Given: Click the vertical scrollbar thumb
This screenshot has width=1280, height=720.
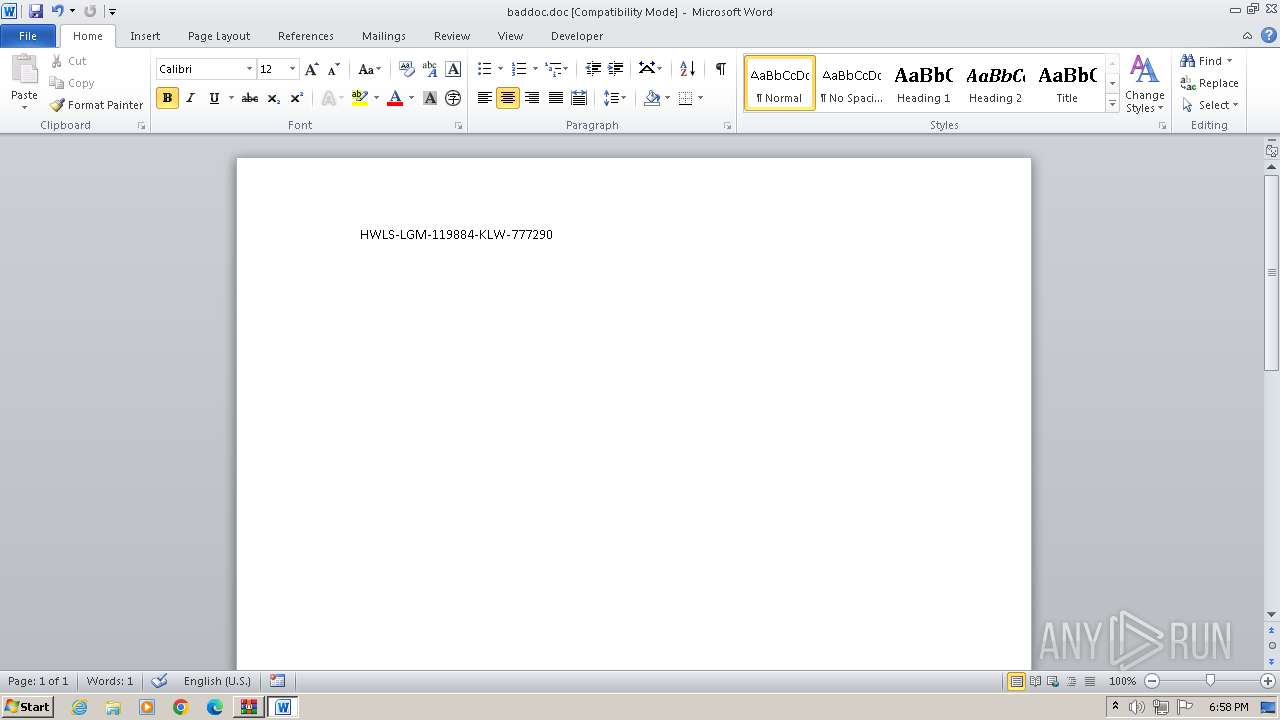Looking at the screenshot, I should point(1271,272).
